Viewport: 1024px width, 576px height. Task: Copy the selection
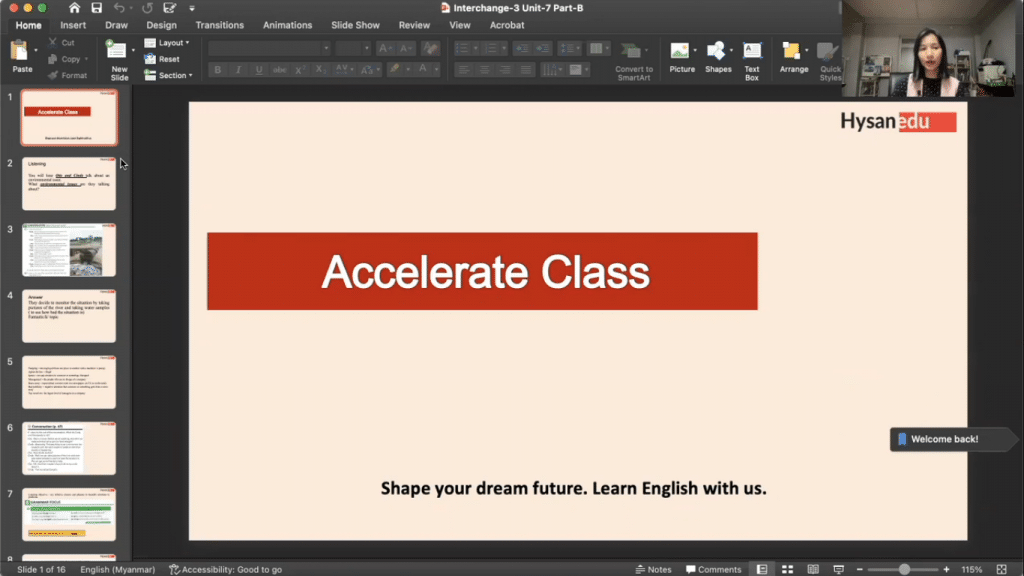click(65, 59)
